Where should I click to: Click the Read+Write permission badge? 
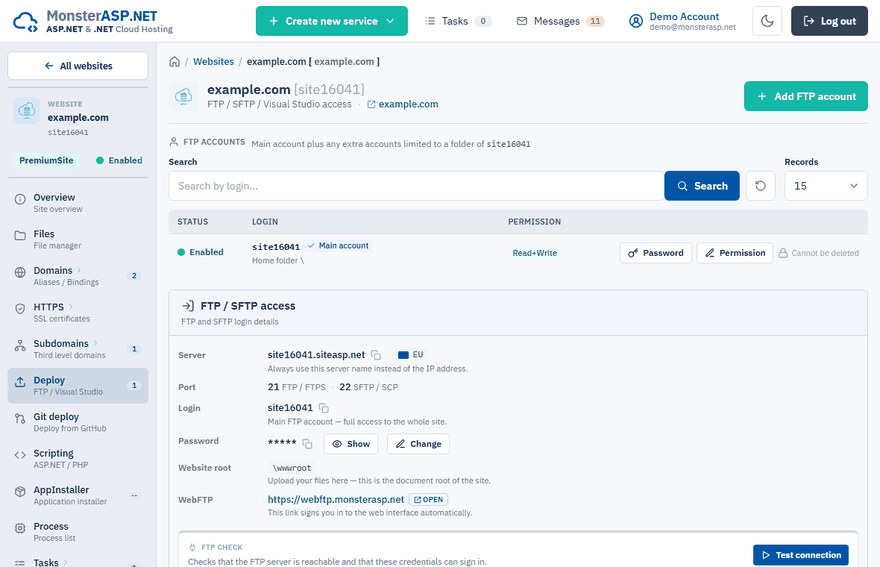pyautogui.click(x=534, y=253)
